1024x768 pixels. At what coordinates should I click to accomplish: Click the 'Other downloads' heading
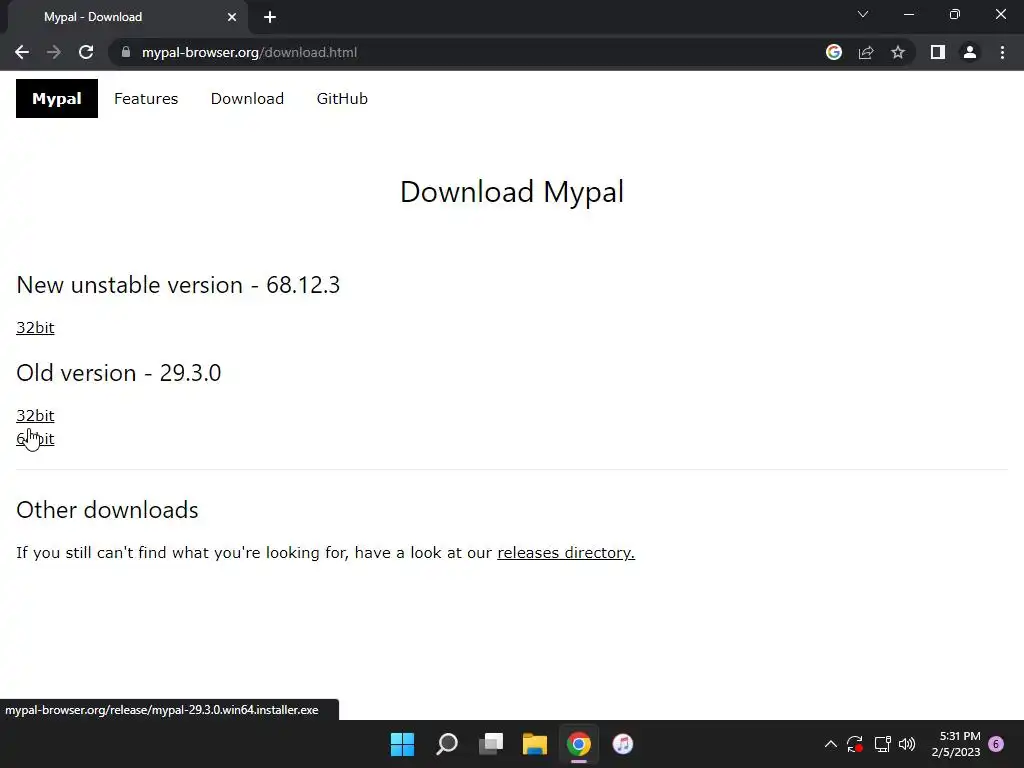click(107, 510)
